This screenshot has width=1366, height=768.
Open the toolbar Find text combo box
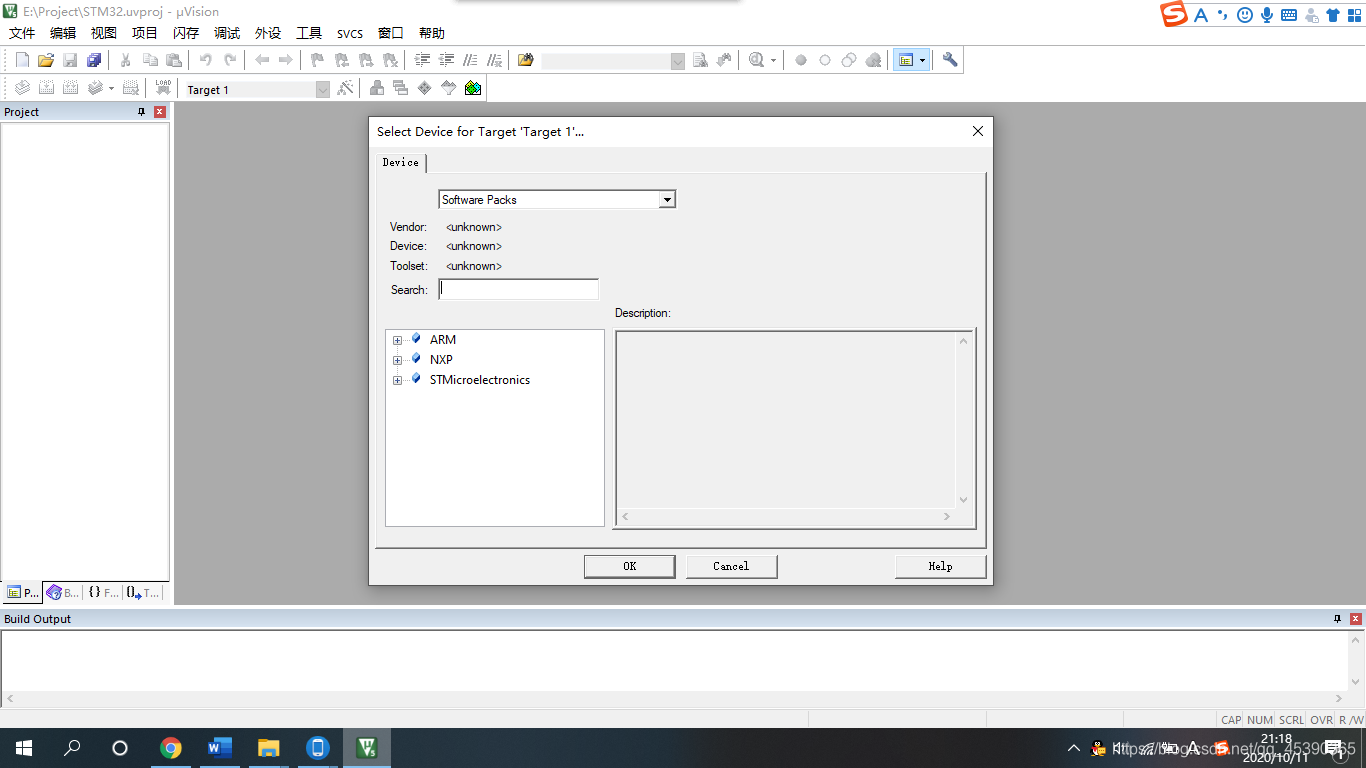[613, 61]
